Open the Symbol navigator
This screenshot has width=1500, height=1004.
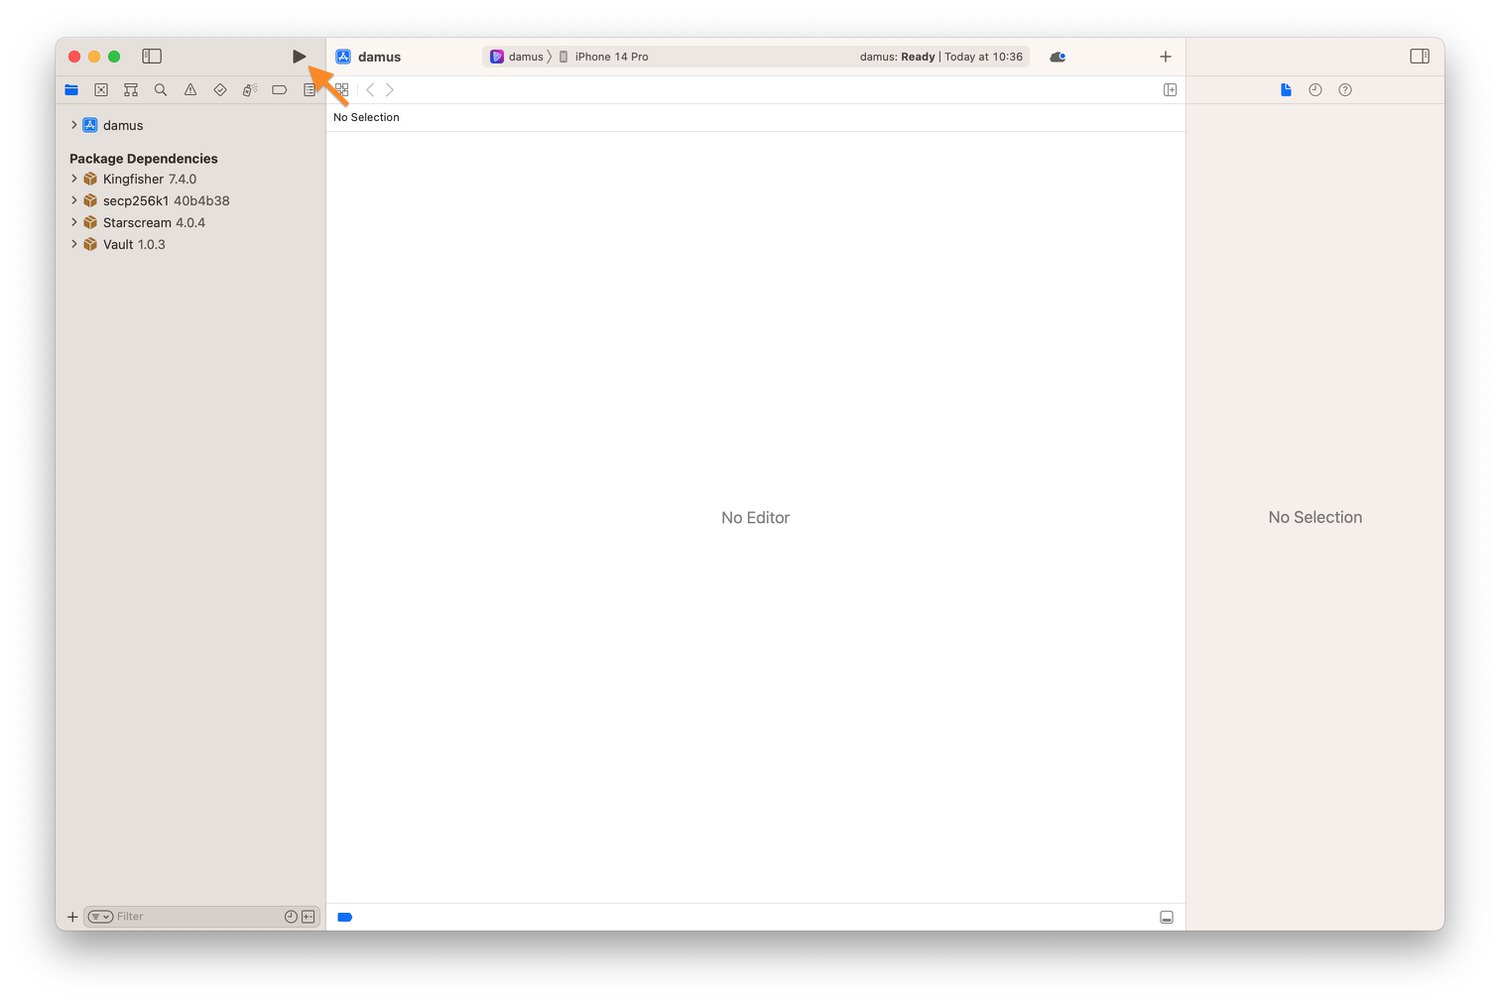point(131,90)
